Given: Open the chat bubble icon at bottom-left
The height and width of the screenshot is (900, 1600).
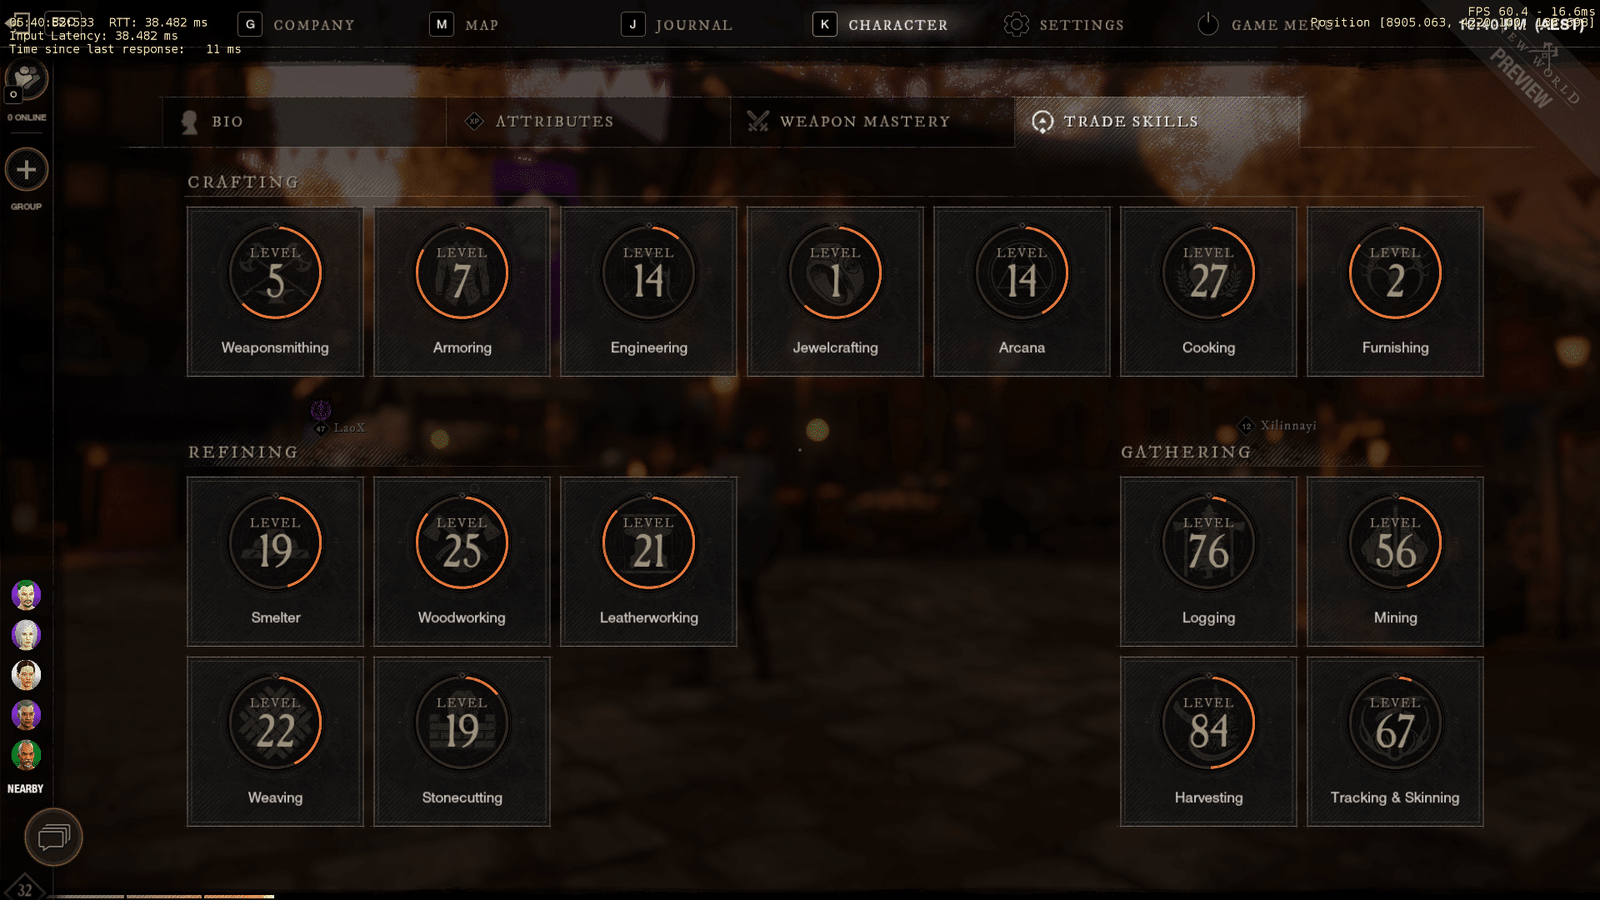Looking at the screenshot, I should 54,837.
